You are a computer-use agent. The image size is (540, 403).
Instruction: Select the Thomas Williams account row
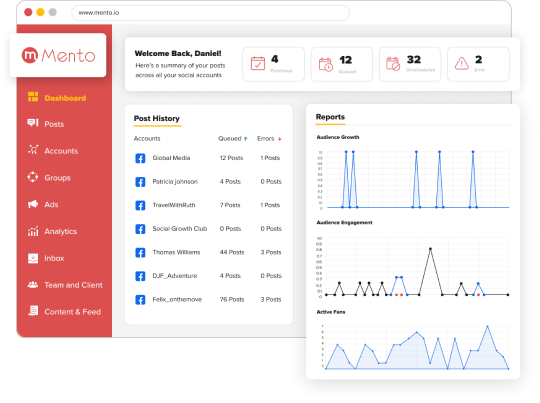(x=208, y=252)
